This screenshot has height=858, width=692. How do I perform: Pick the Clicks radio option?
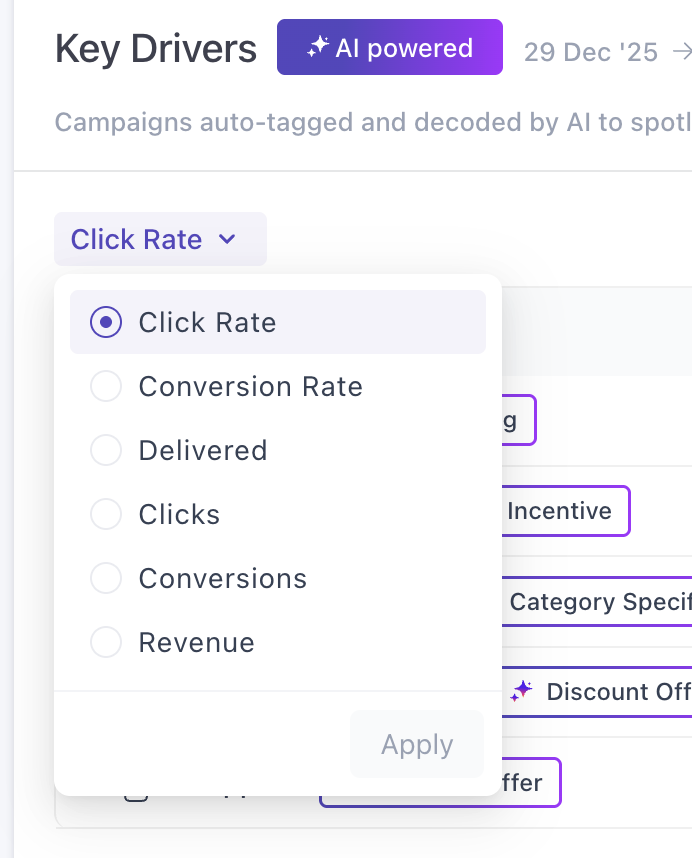tap(106, 514)
